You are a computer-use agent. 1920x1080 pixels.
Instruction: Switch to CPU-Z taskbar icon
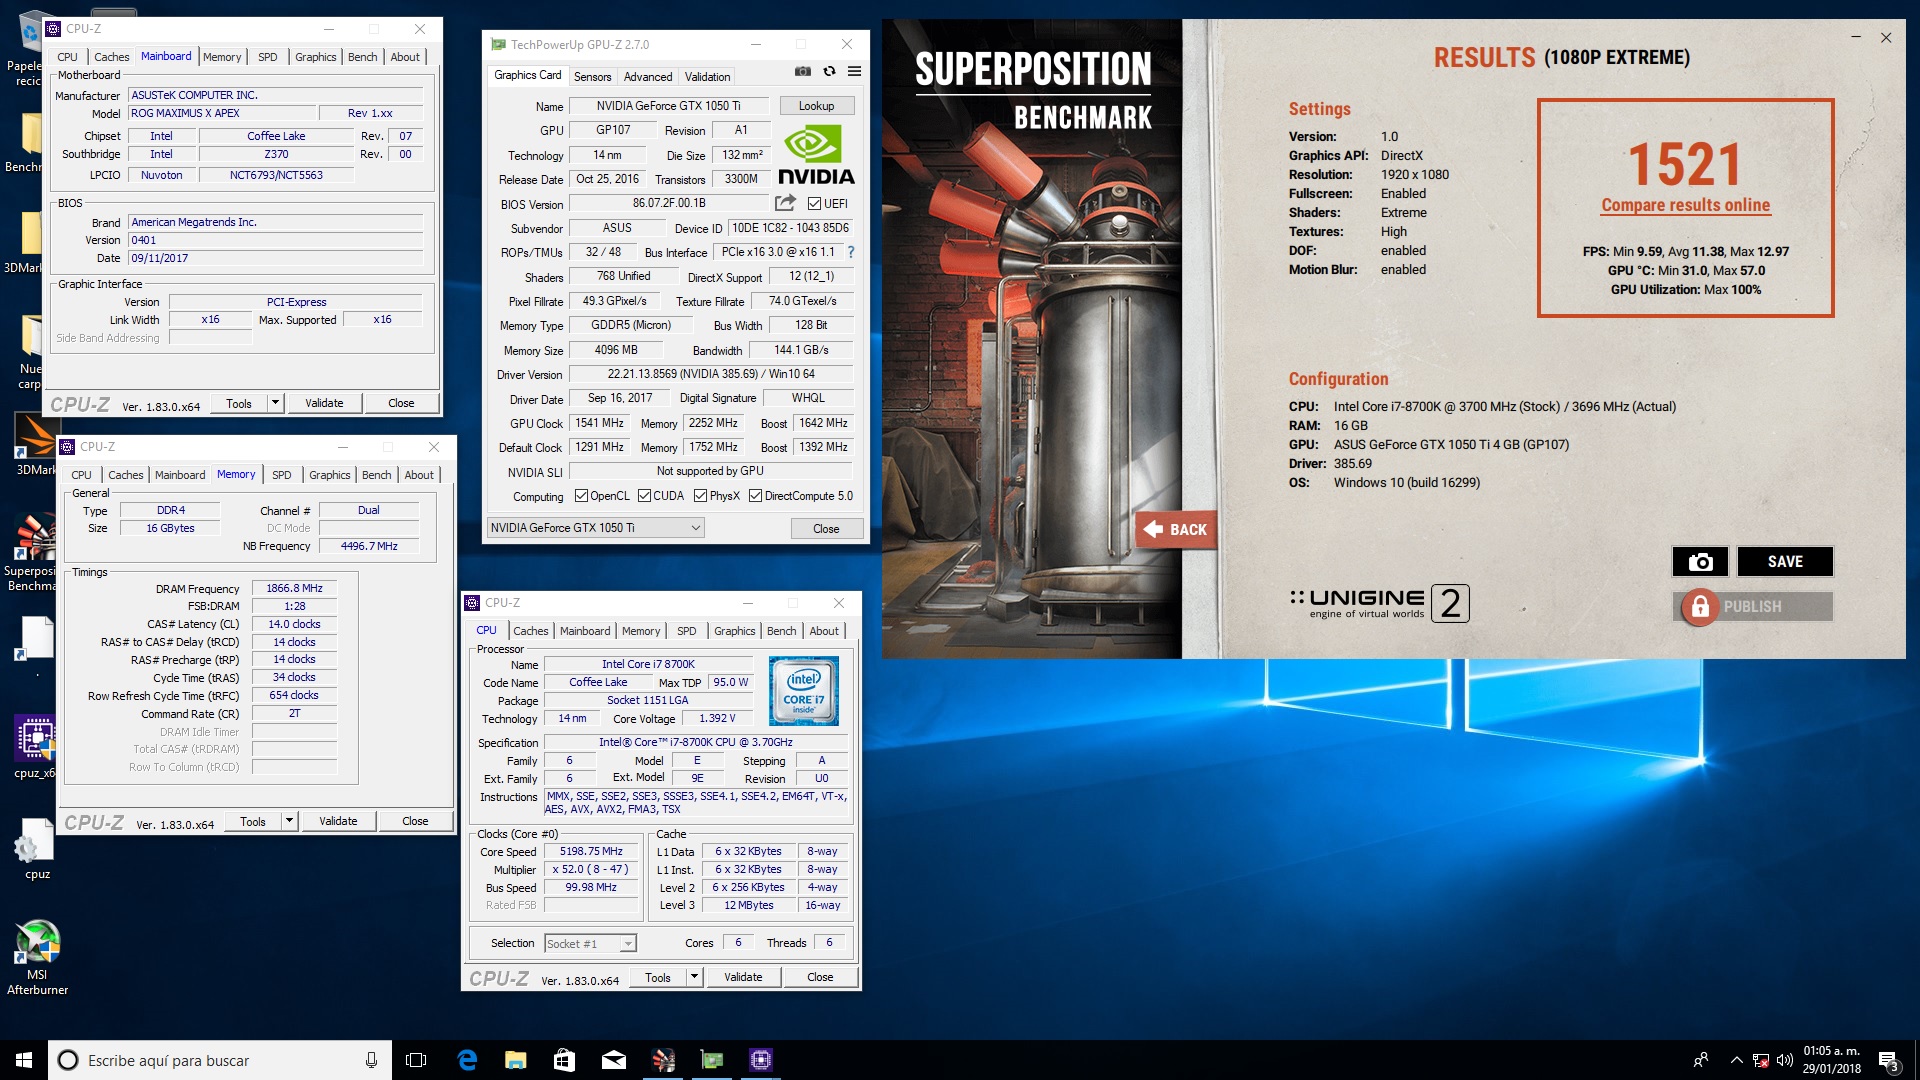[x=761, y=1060]
